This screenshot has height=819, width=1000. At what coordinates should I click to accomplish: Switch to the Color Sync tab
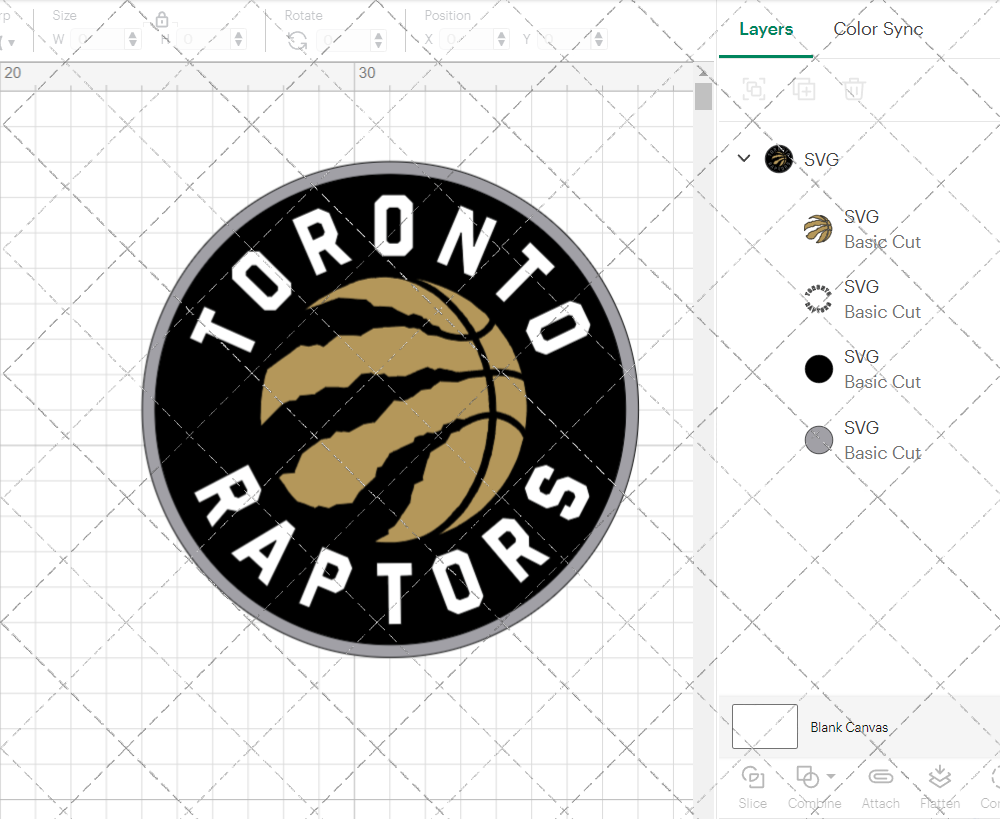878,29
